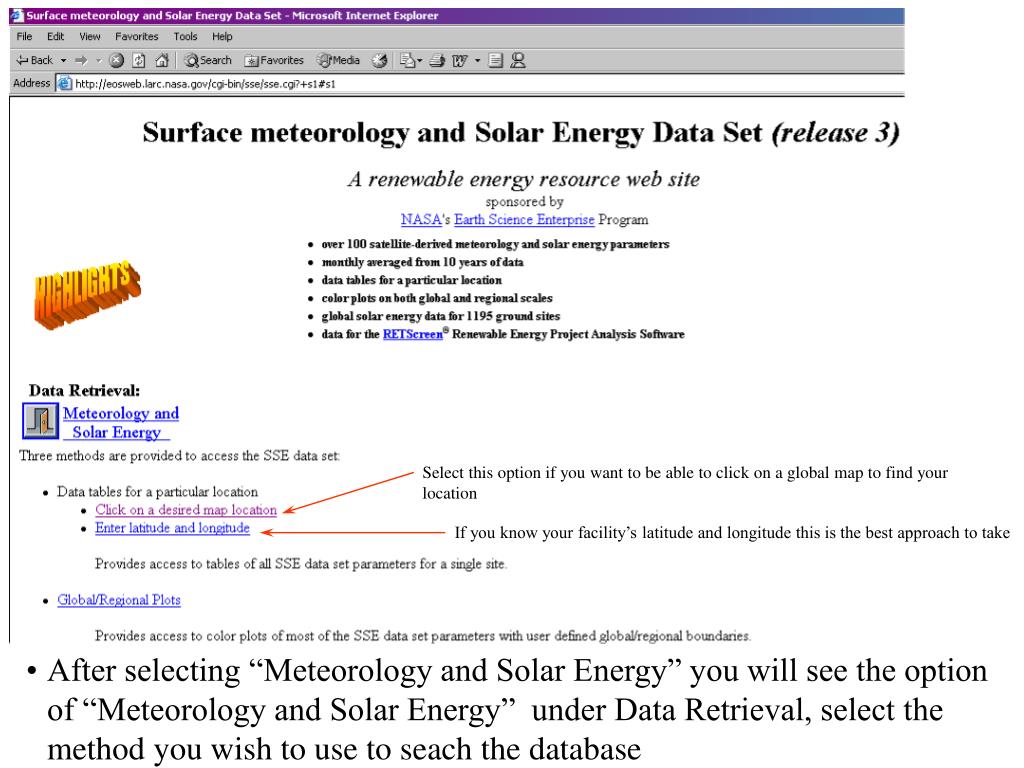
Task: Print the page with the printer icon
Action: pyautogui.click(x=437, y=61)
